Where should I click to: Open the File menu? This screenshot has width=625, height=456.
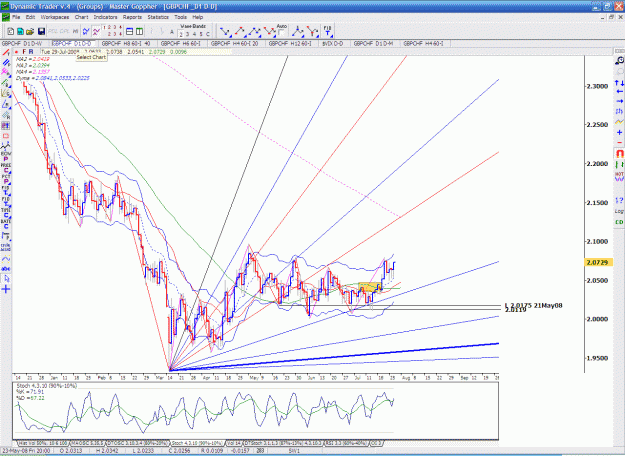[16, 17]
